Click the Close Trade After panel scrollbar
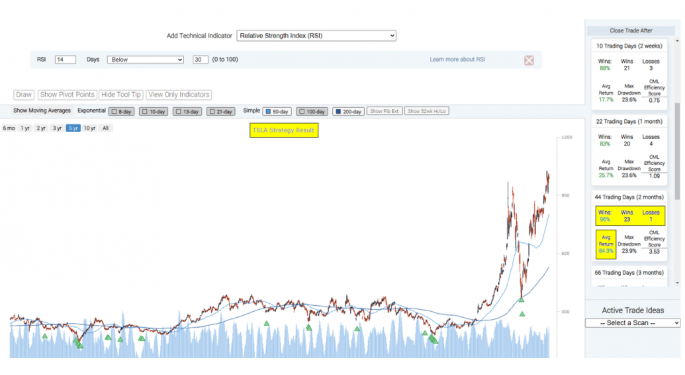Image resolution: width=685 pixels, height=375 pixels. [677, 151]
